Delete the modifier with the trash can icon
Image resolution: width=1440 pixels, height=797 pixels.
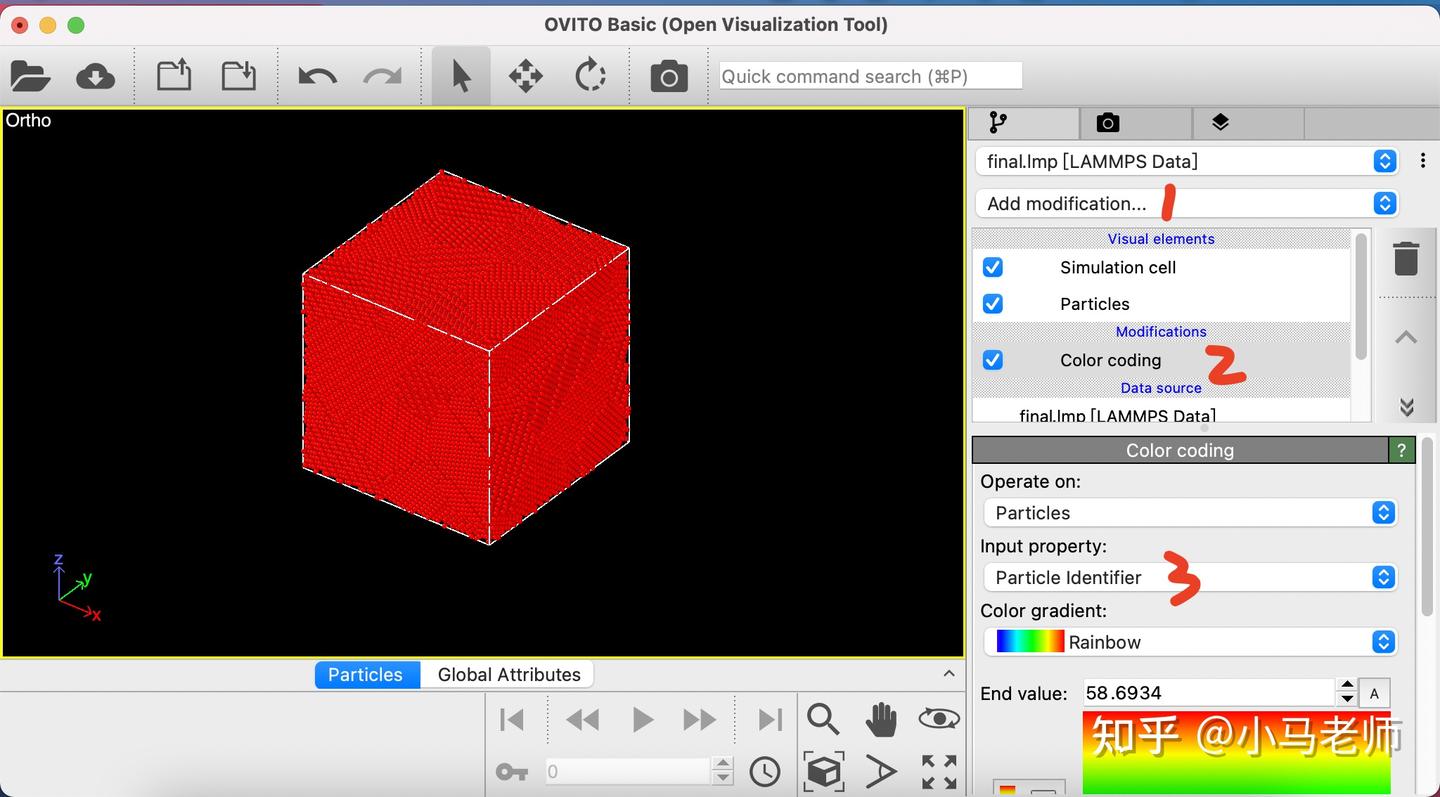(x=1406, y=258)
